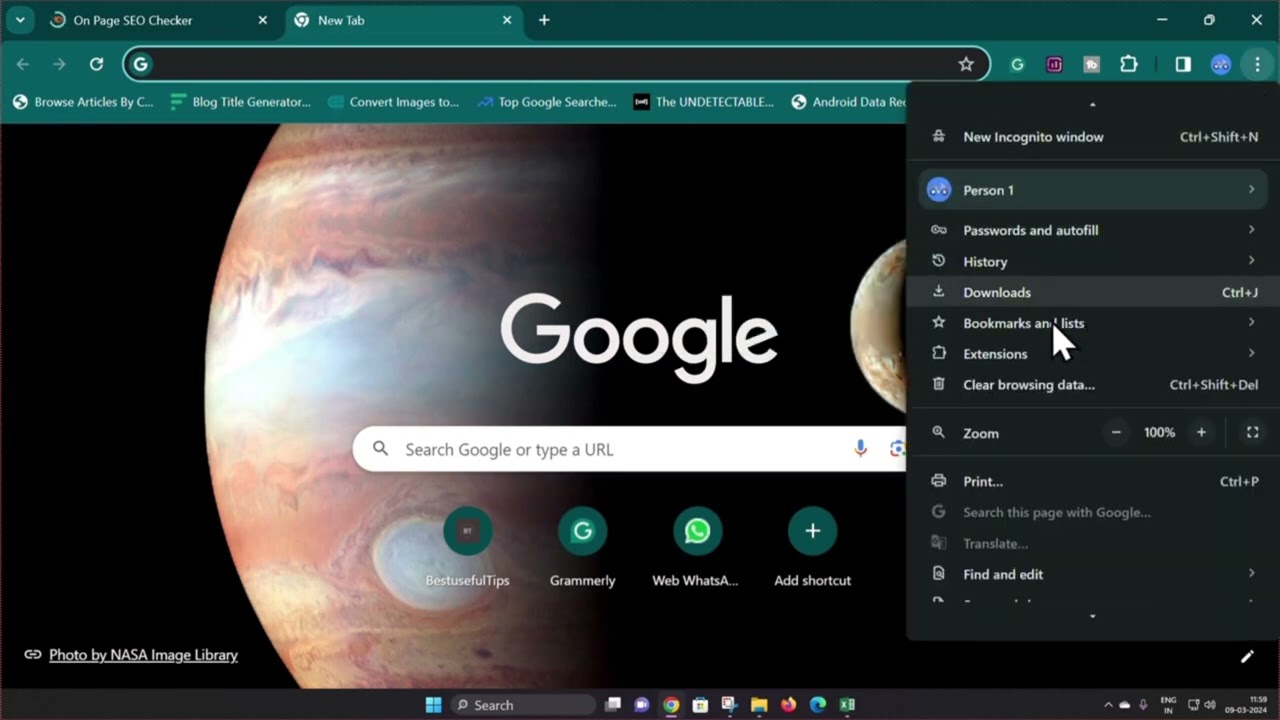Open File Explorer from the taskbar
1280x720 pixels.
point(759,705)
